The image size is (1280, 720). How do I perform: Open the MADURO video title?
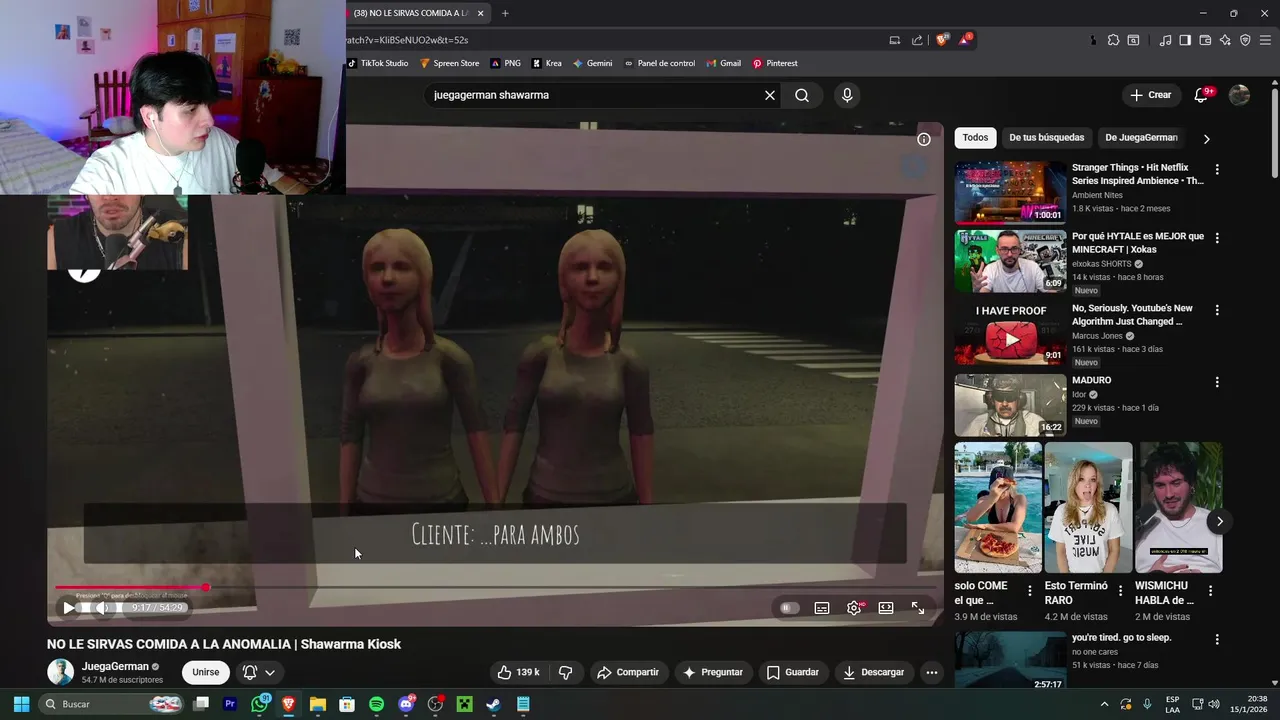pos(1091,380)
